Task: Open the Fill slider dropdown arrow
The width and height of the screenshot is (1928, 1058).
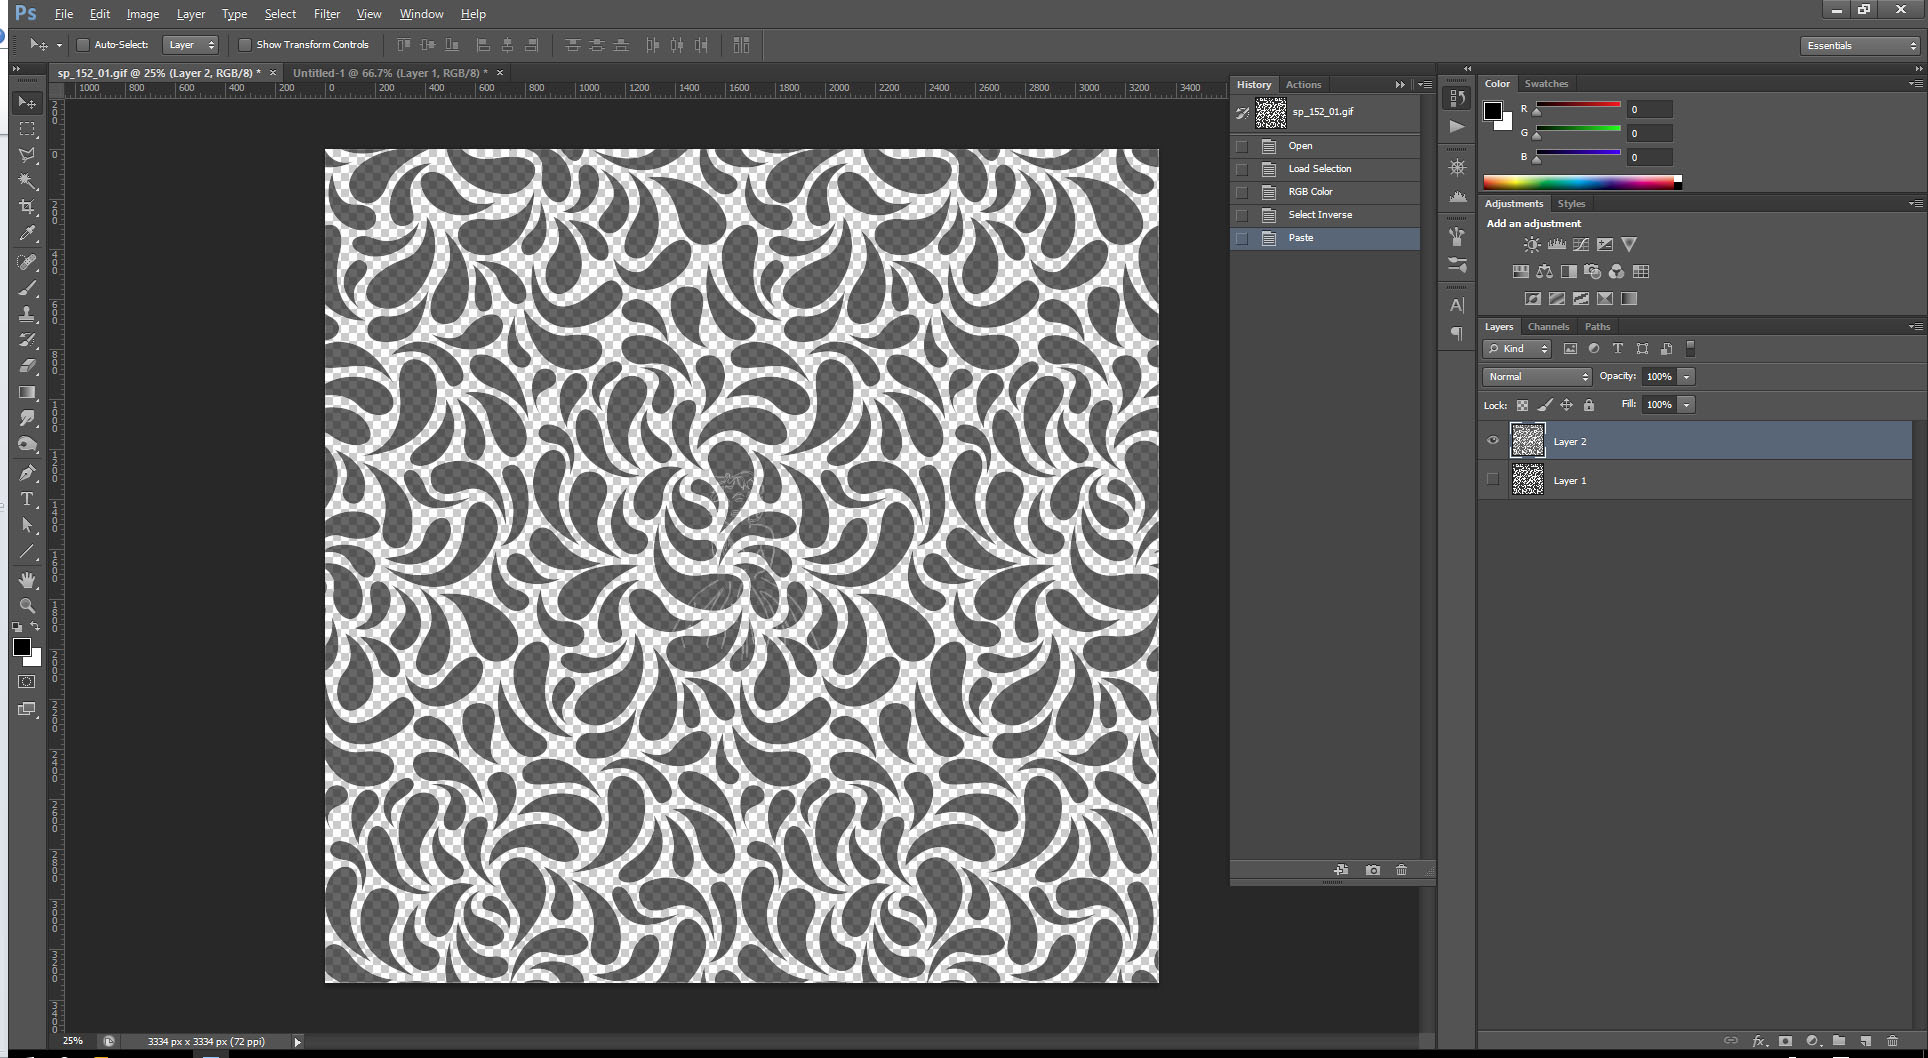Action: pyautogui.click(x=1687, y=405)
